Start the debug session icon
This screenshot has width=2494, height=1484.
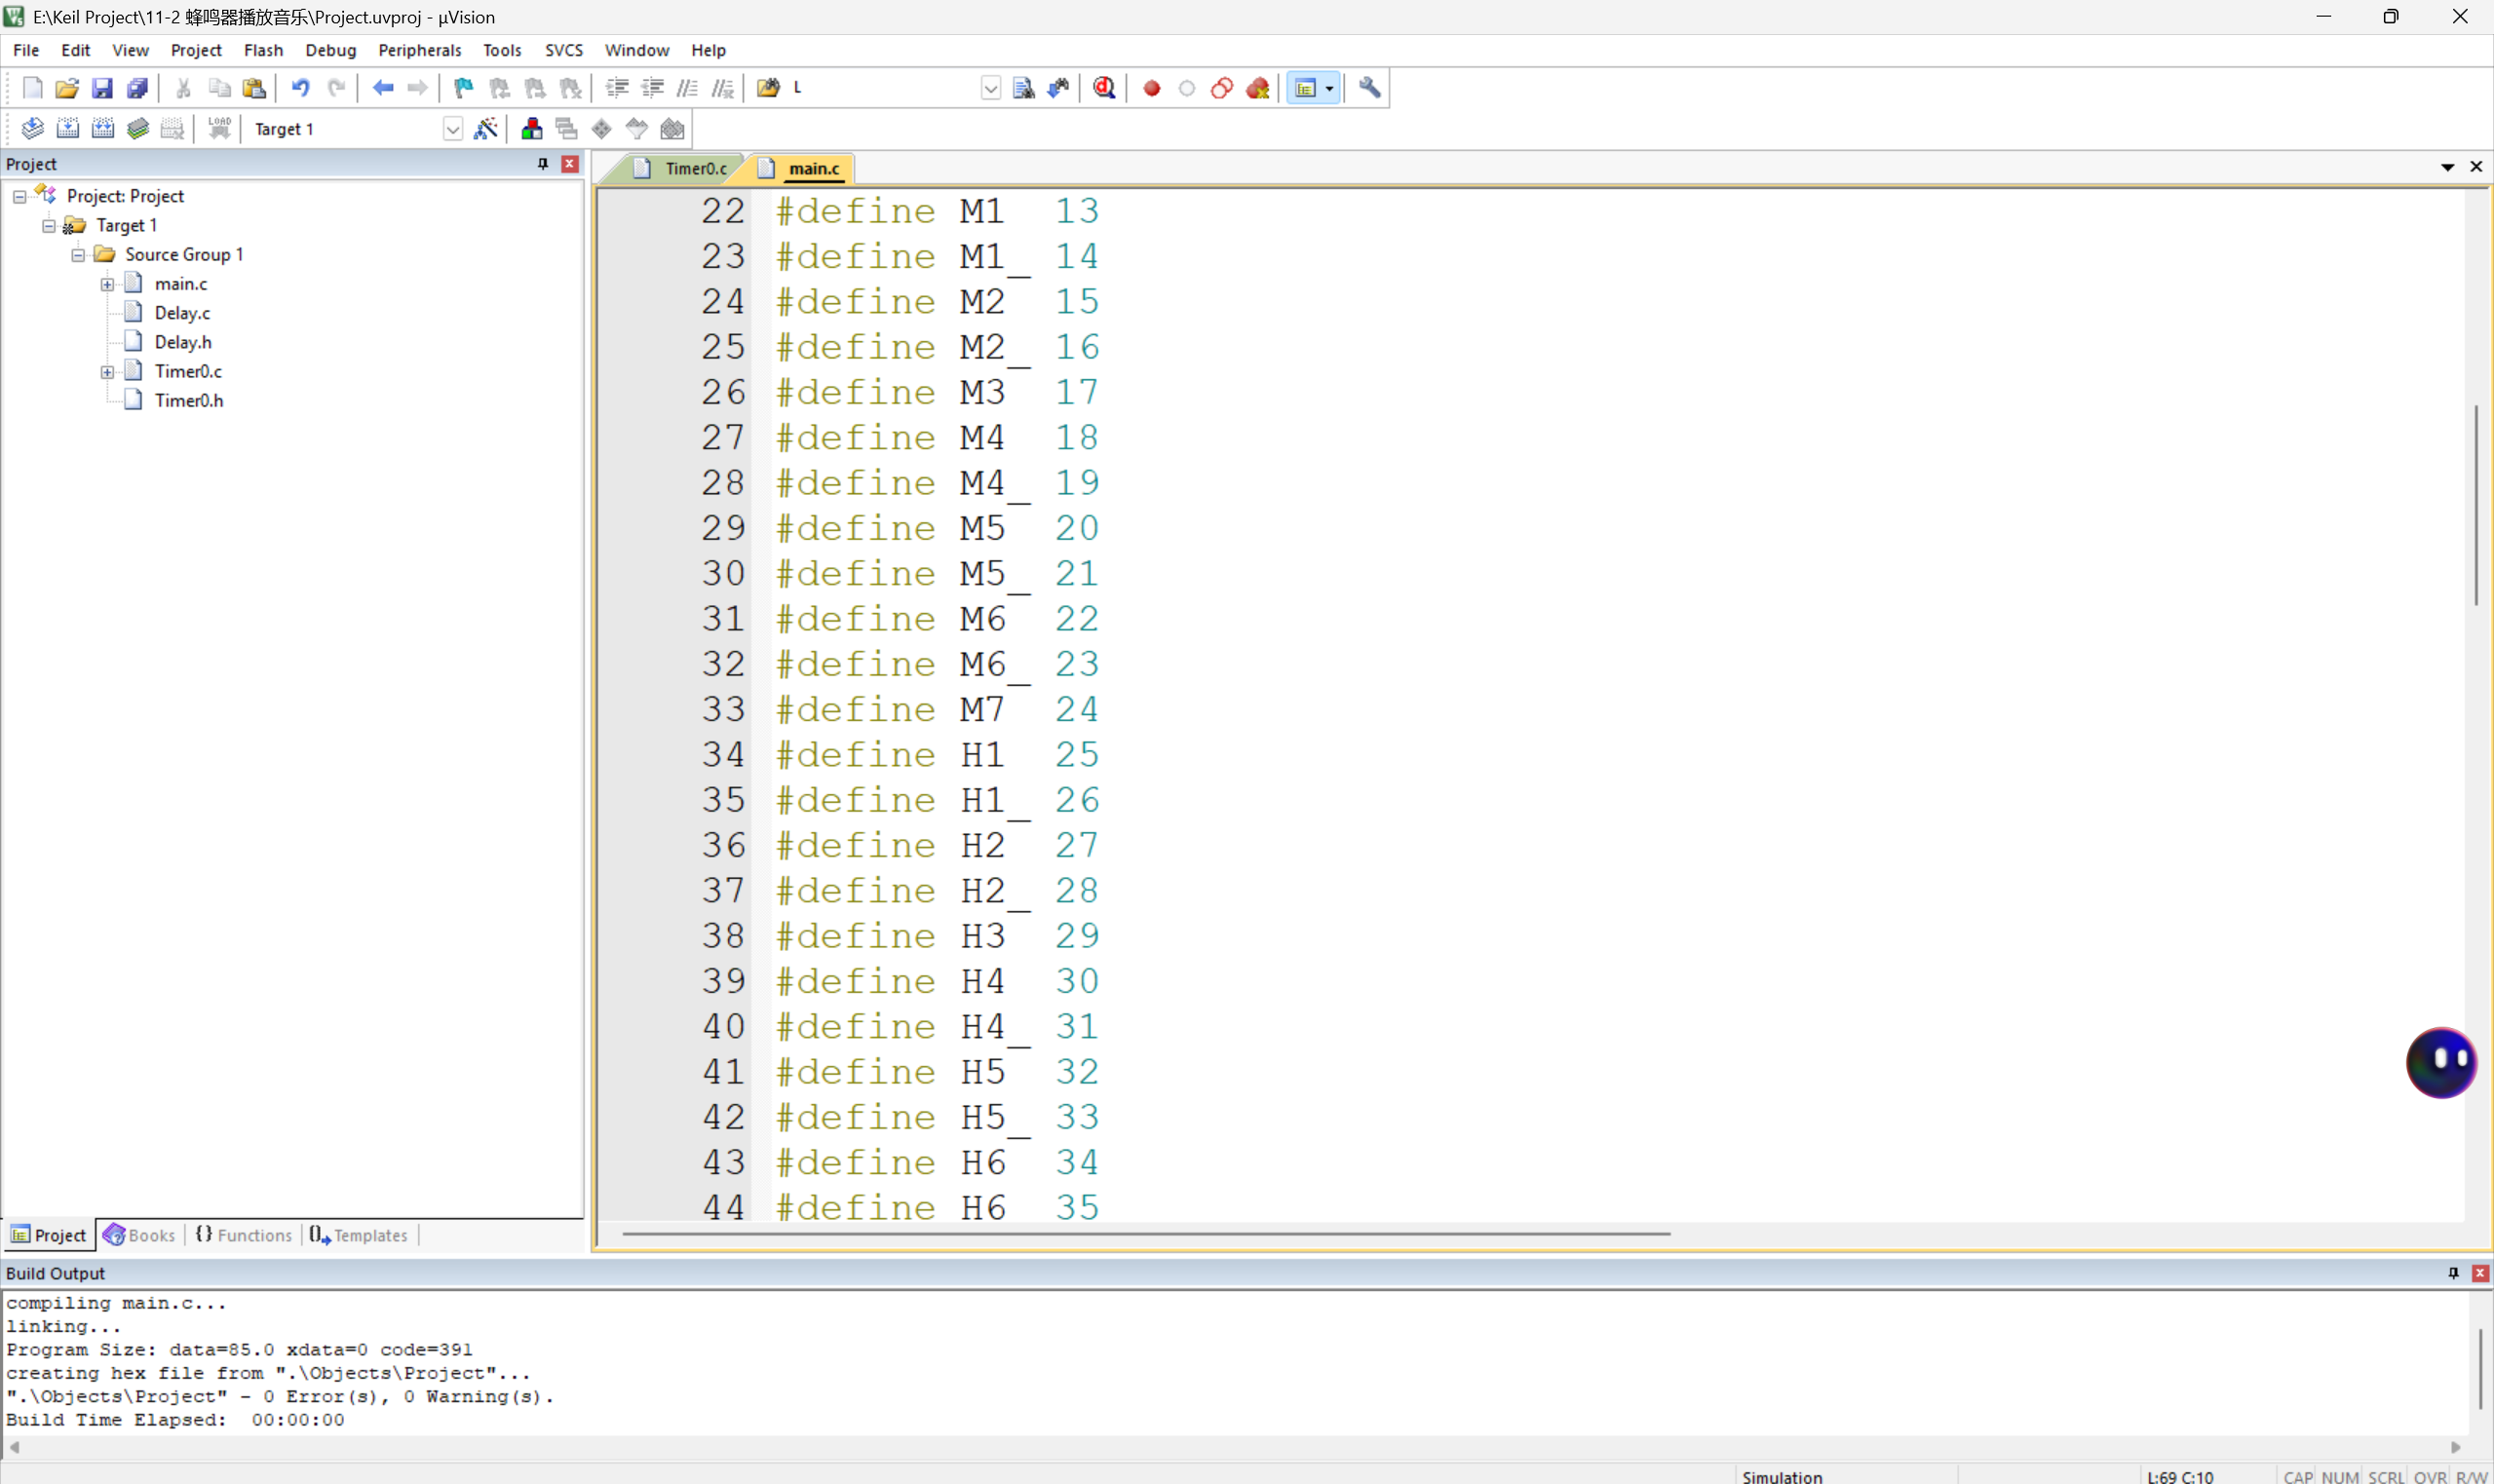pos(1104,88)
